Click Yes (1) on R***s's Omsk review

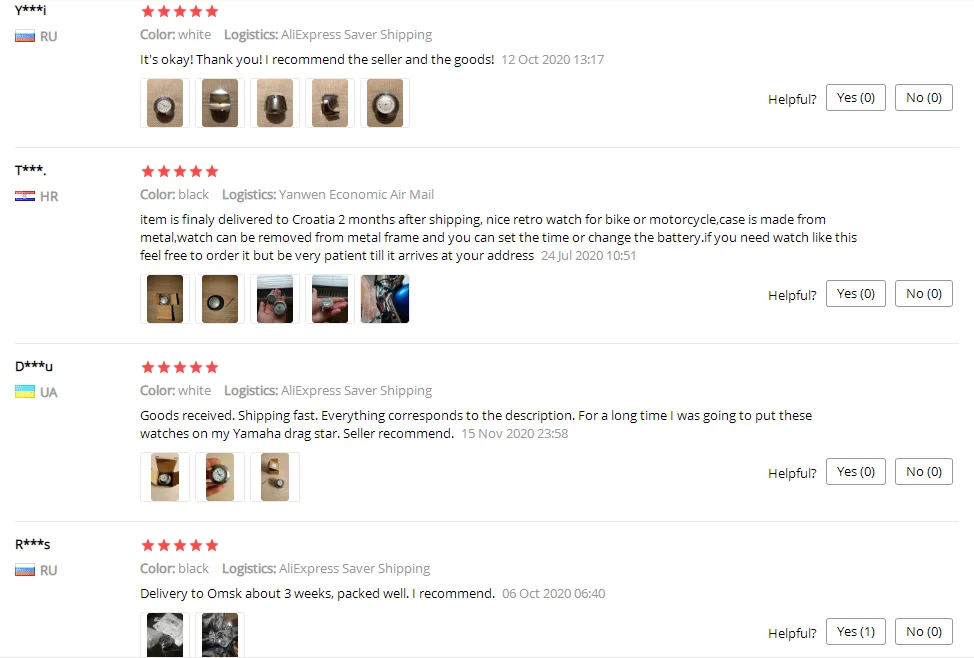pyautogui.click(x=855, y=631)
